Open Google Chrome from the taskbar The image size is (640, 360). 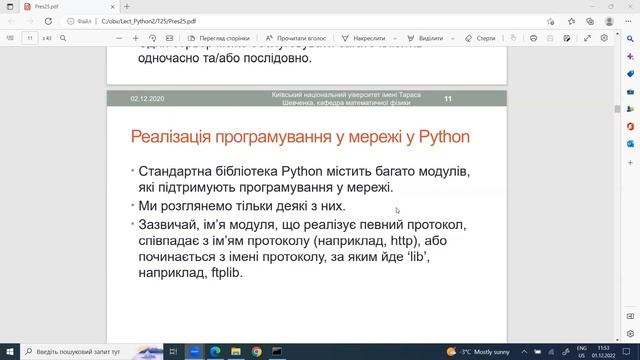pyautogui.click(x=257, y=351)
